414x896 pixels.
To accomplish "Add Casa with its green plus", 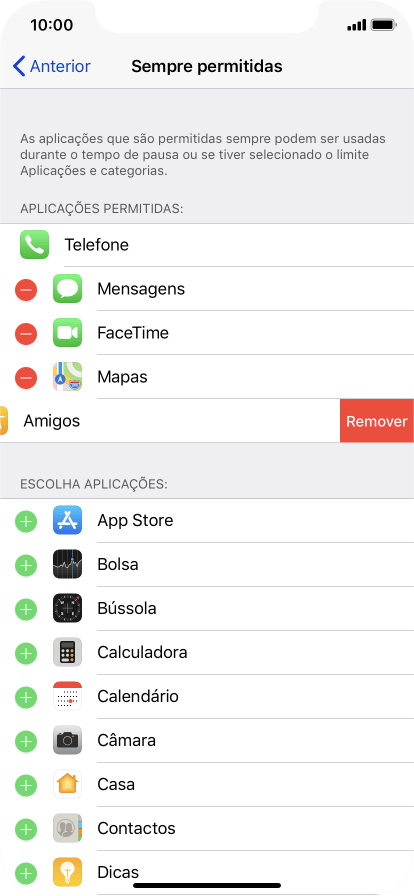I will point(26,785).
